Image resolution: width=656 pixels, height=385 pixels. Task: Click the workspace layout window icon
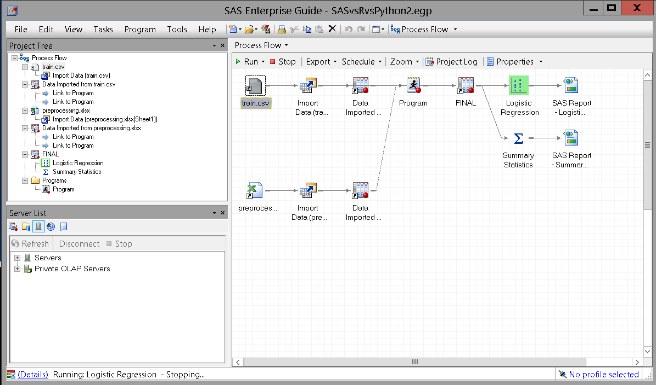pos(377,29)
